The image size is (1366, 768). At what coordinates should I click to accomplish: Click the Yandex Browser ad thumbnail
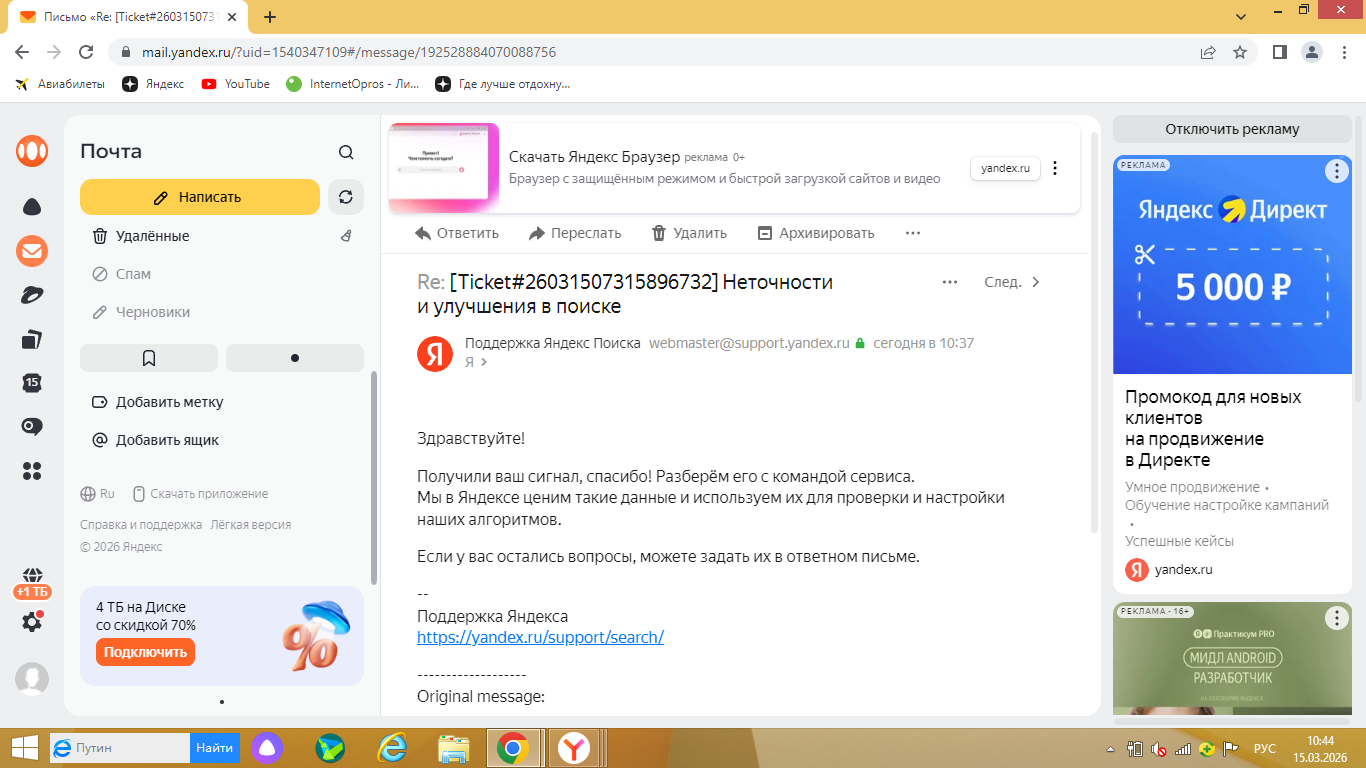click(443, 168)
